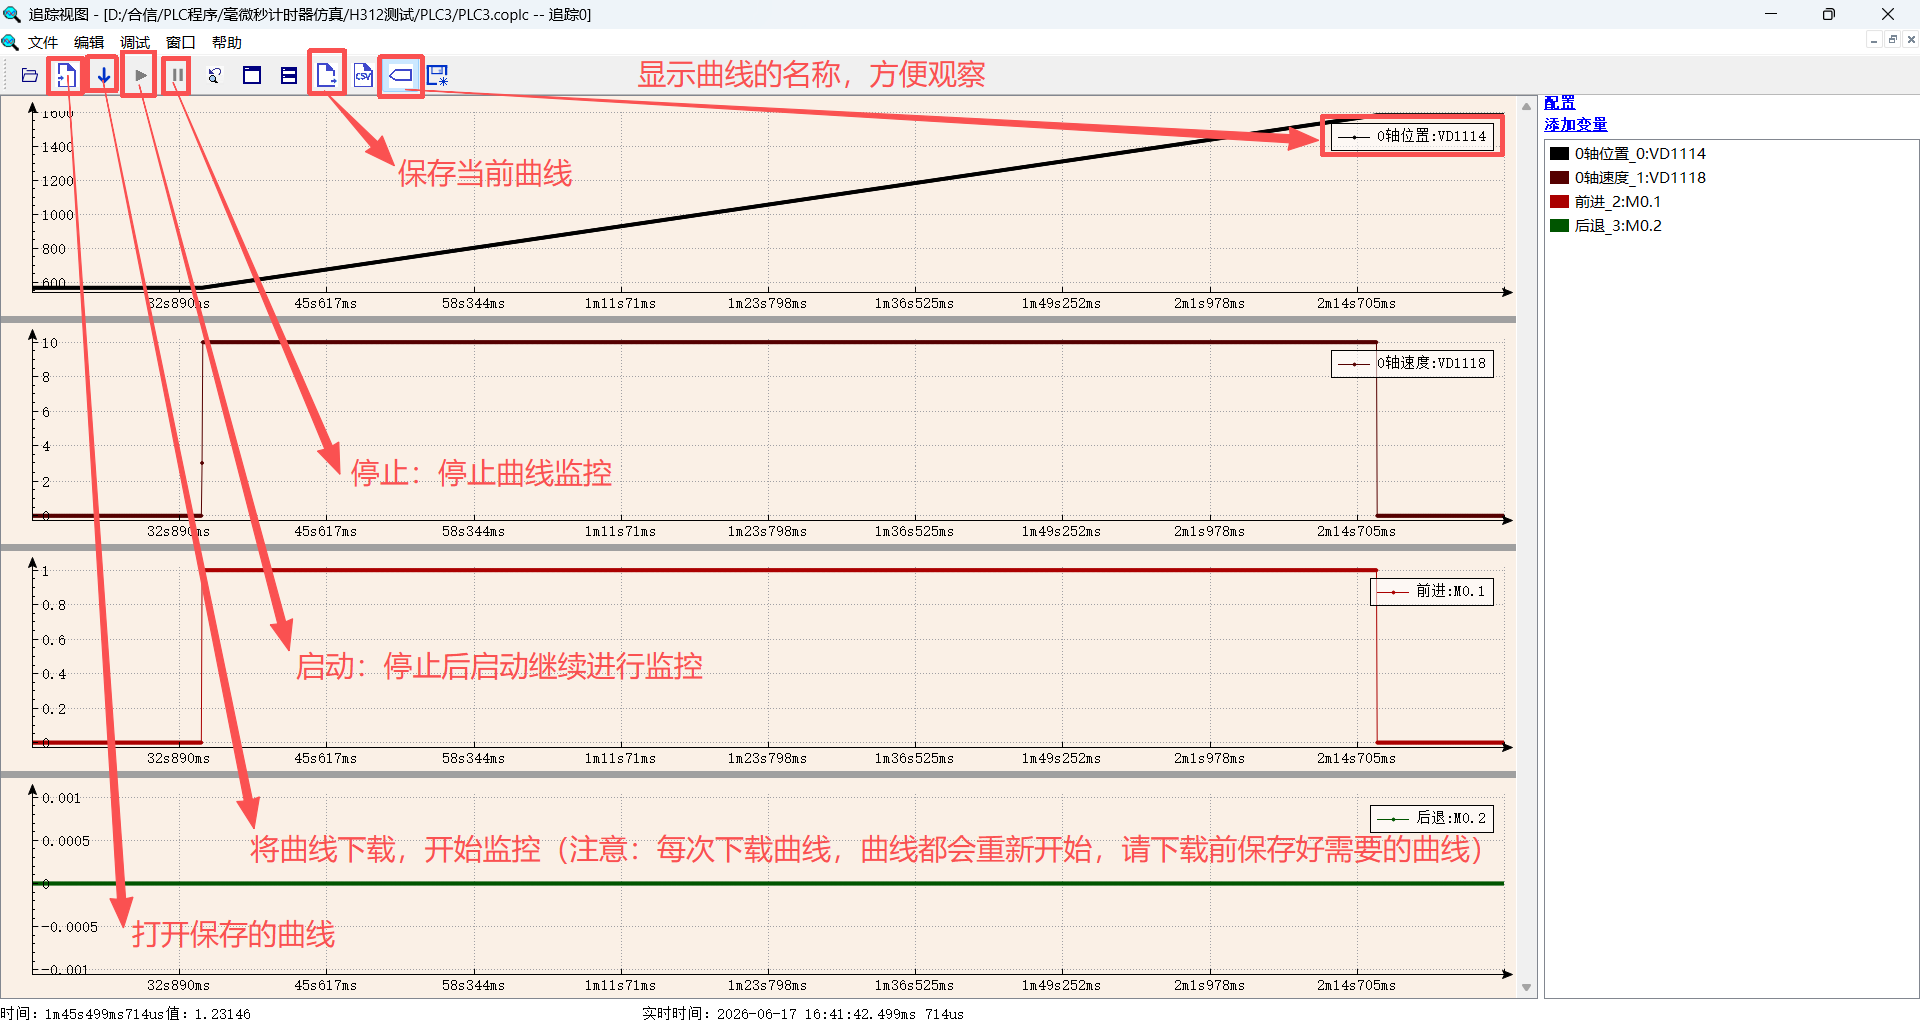
Task: Click black swatch of 0轴位置 variable
Action: coord(1559,153)
